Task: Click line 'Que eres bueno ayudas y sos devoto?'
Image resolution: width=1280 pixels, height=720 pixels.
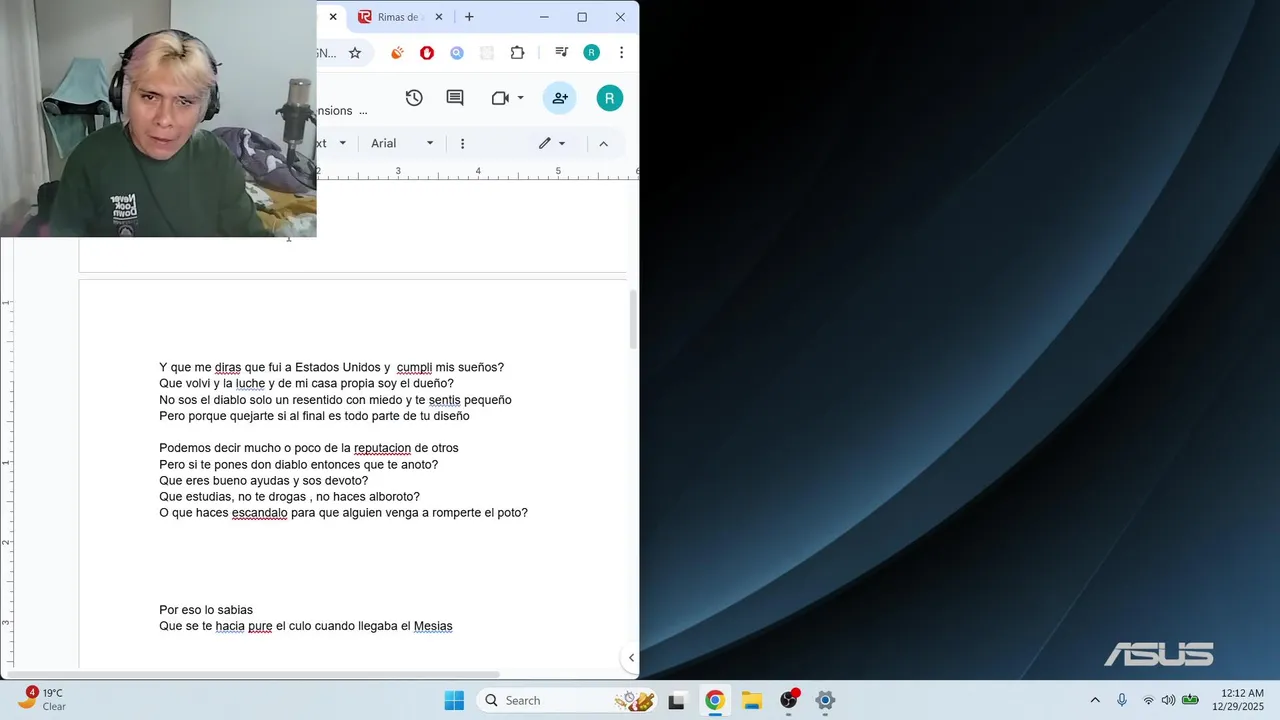Action: 263,481
